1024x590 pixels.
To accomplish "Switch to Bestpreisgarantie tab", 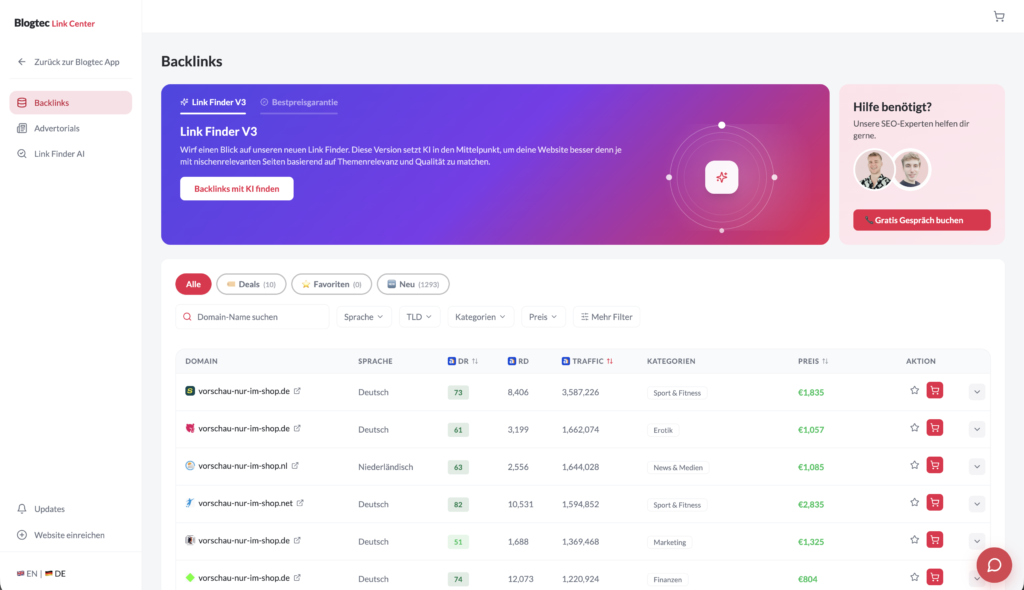I will [x=299, y=103].
